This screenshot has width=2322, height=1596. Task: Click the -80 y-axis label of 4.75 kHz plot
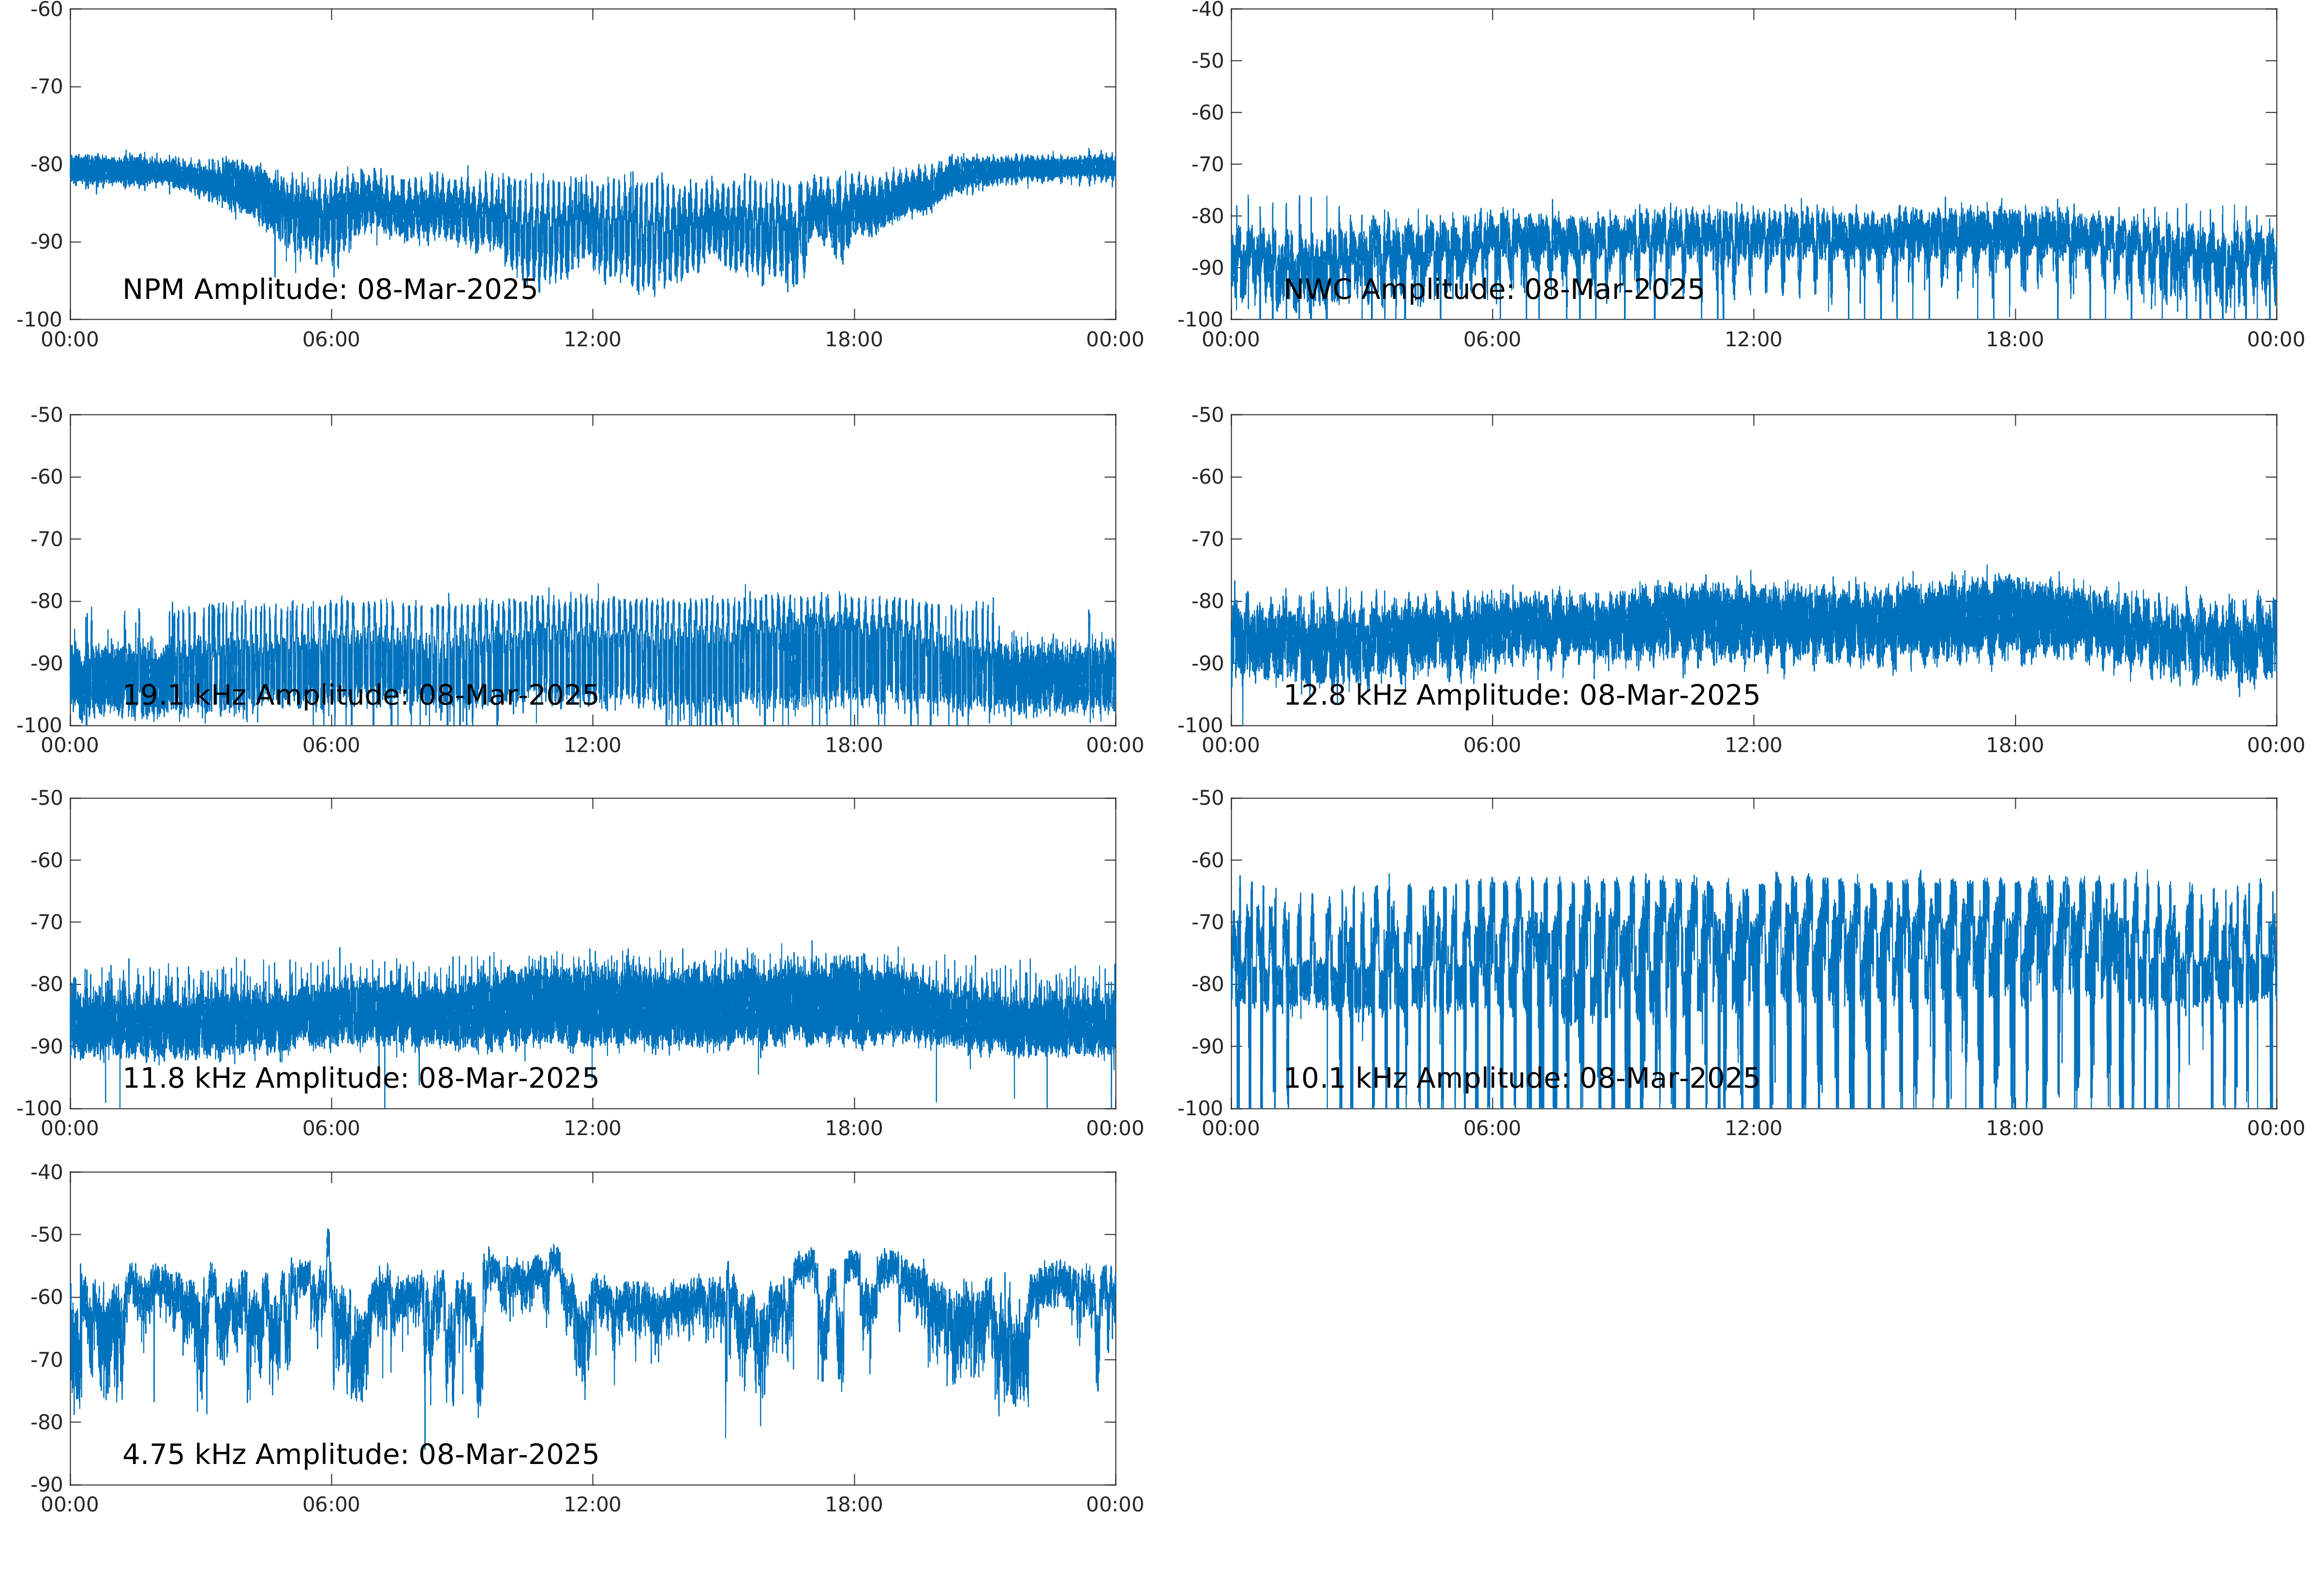pos(46,1422)
